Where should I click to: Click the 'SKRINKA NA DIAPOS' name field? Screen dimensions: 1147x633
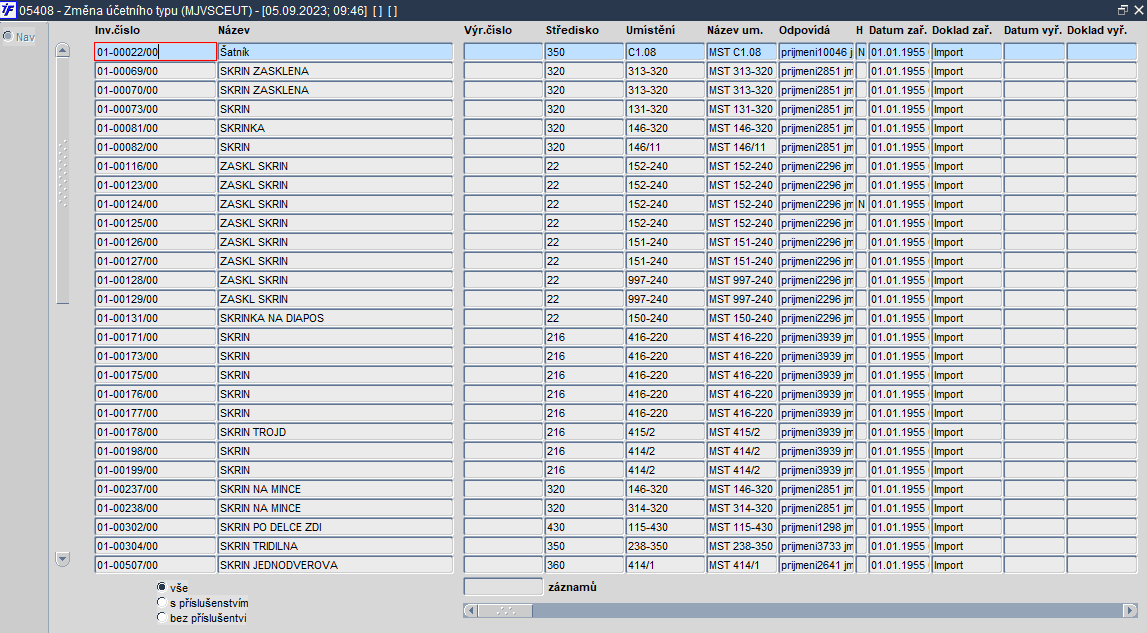pos(336,318)
